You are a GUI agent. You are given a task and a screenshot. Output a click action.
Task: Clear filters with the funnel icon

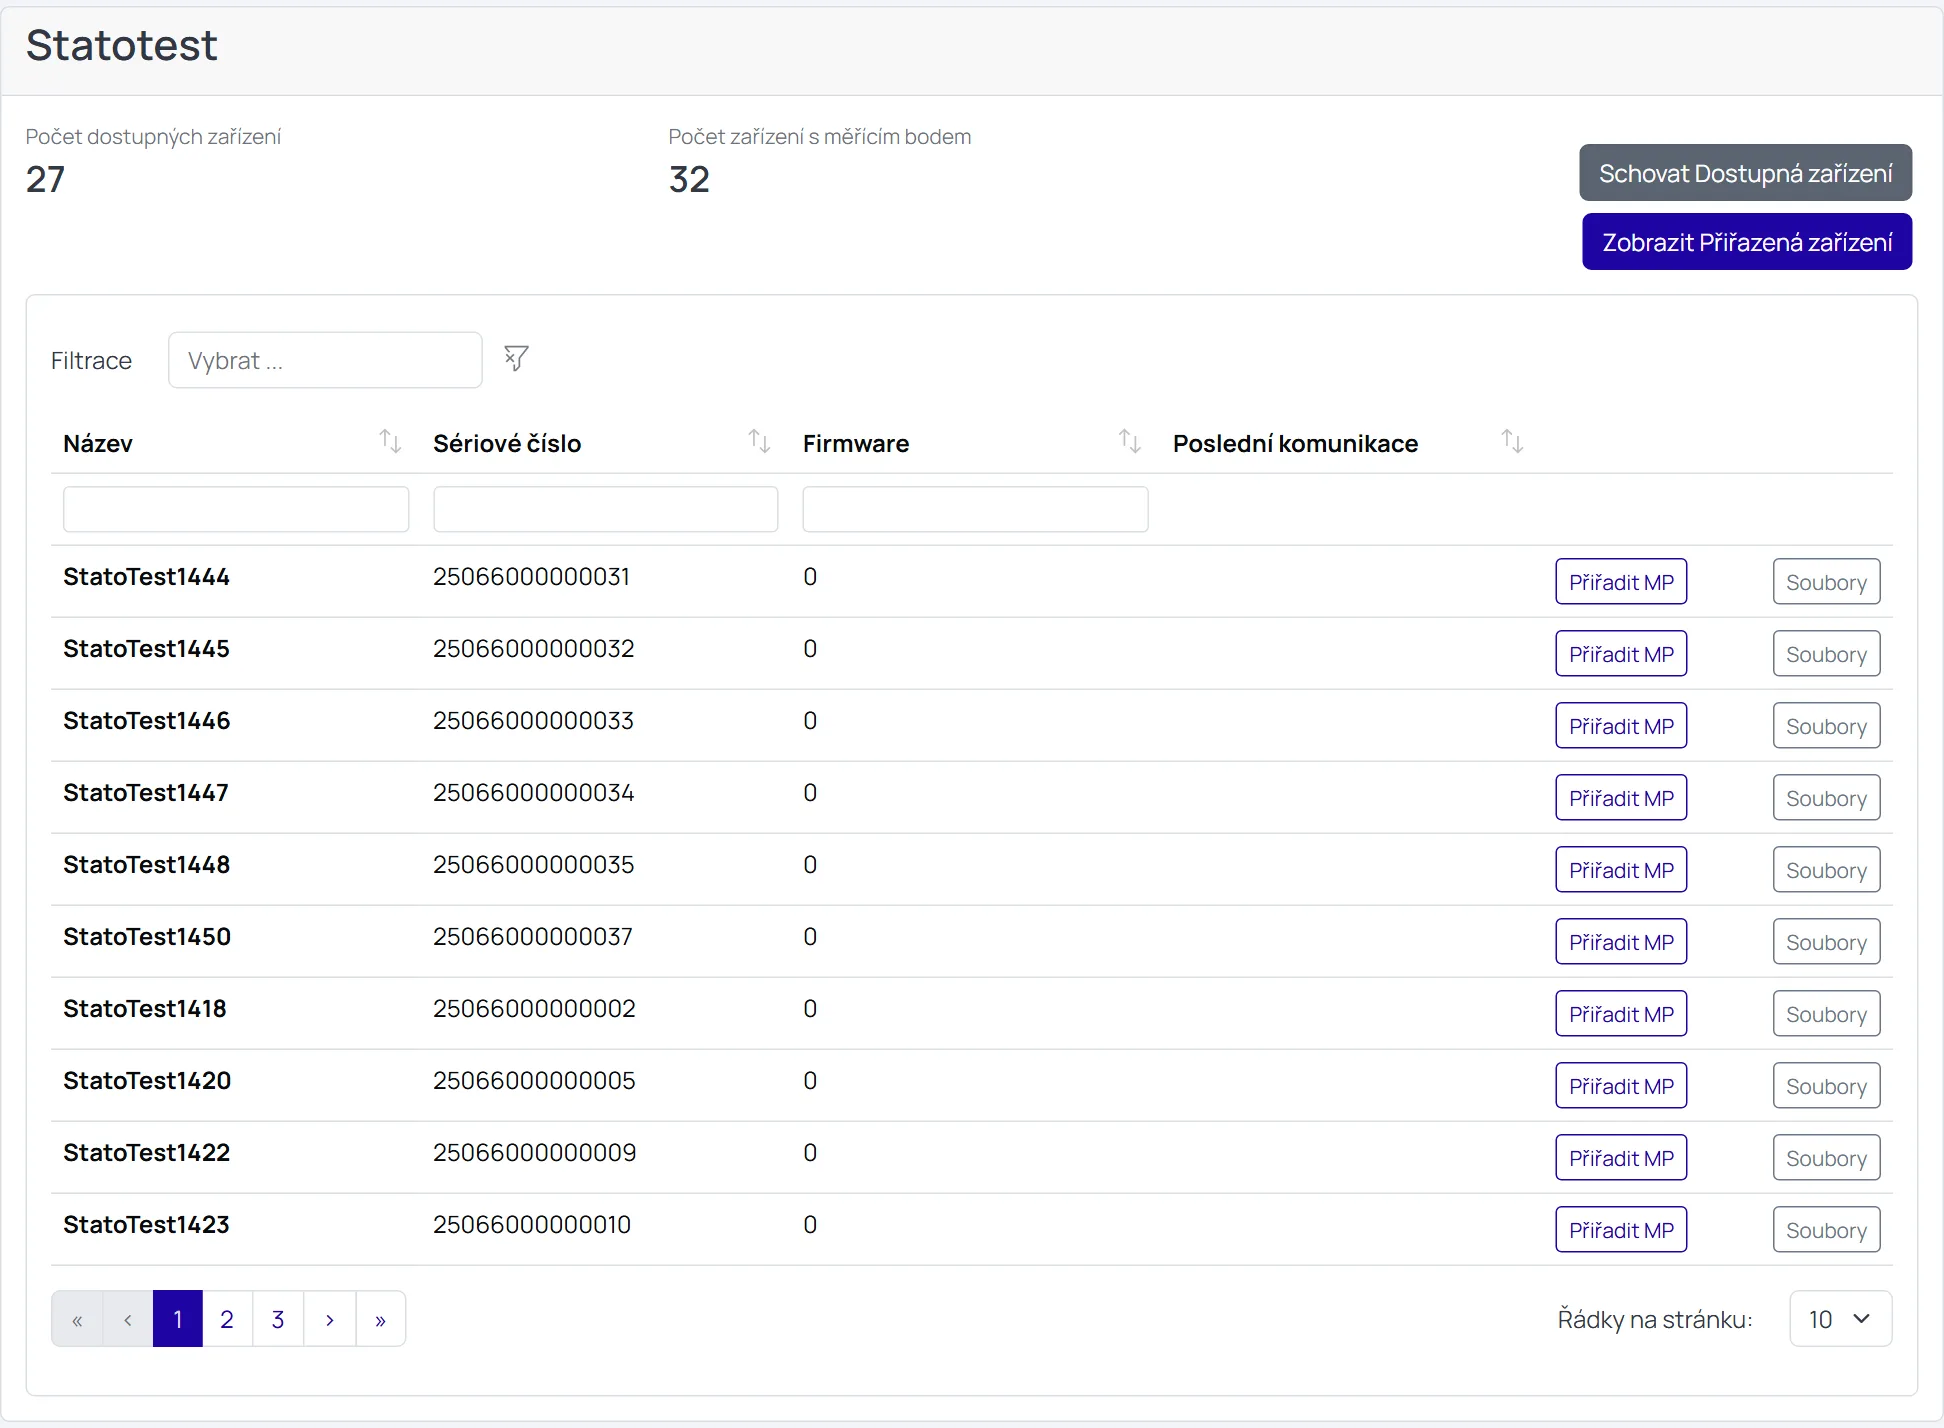[x=516, y=358]
